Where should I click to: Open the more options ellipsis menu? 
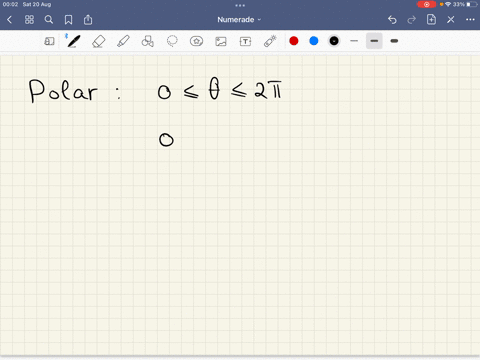click(470, 20)
